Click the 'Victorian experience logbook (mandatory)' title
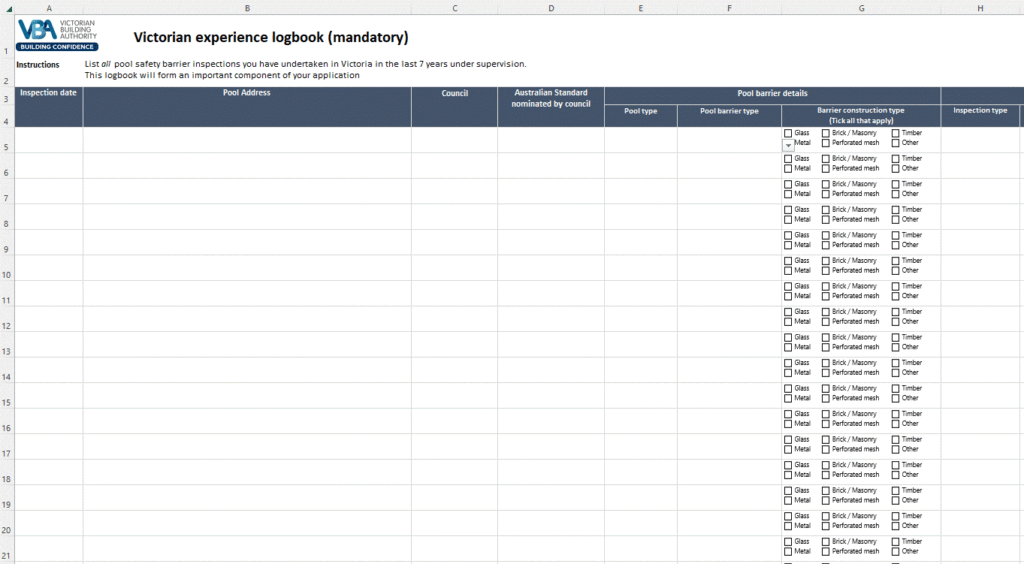The image size is (1024, 564). 271,38
